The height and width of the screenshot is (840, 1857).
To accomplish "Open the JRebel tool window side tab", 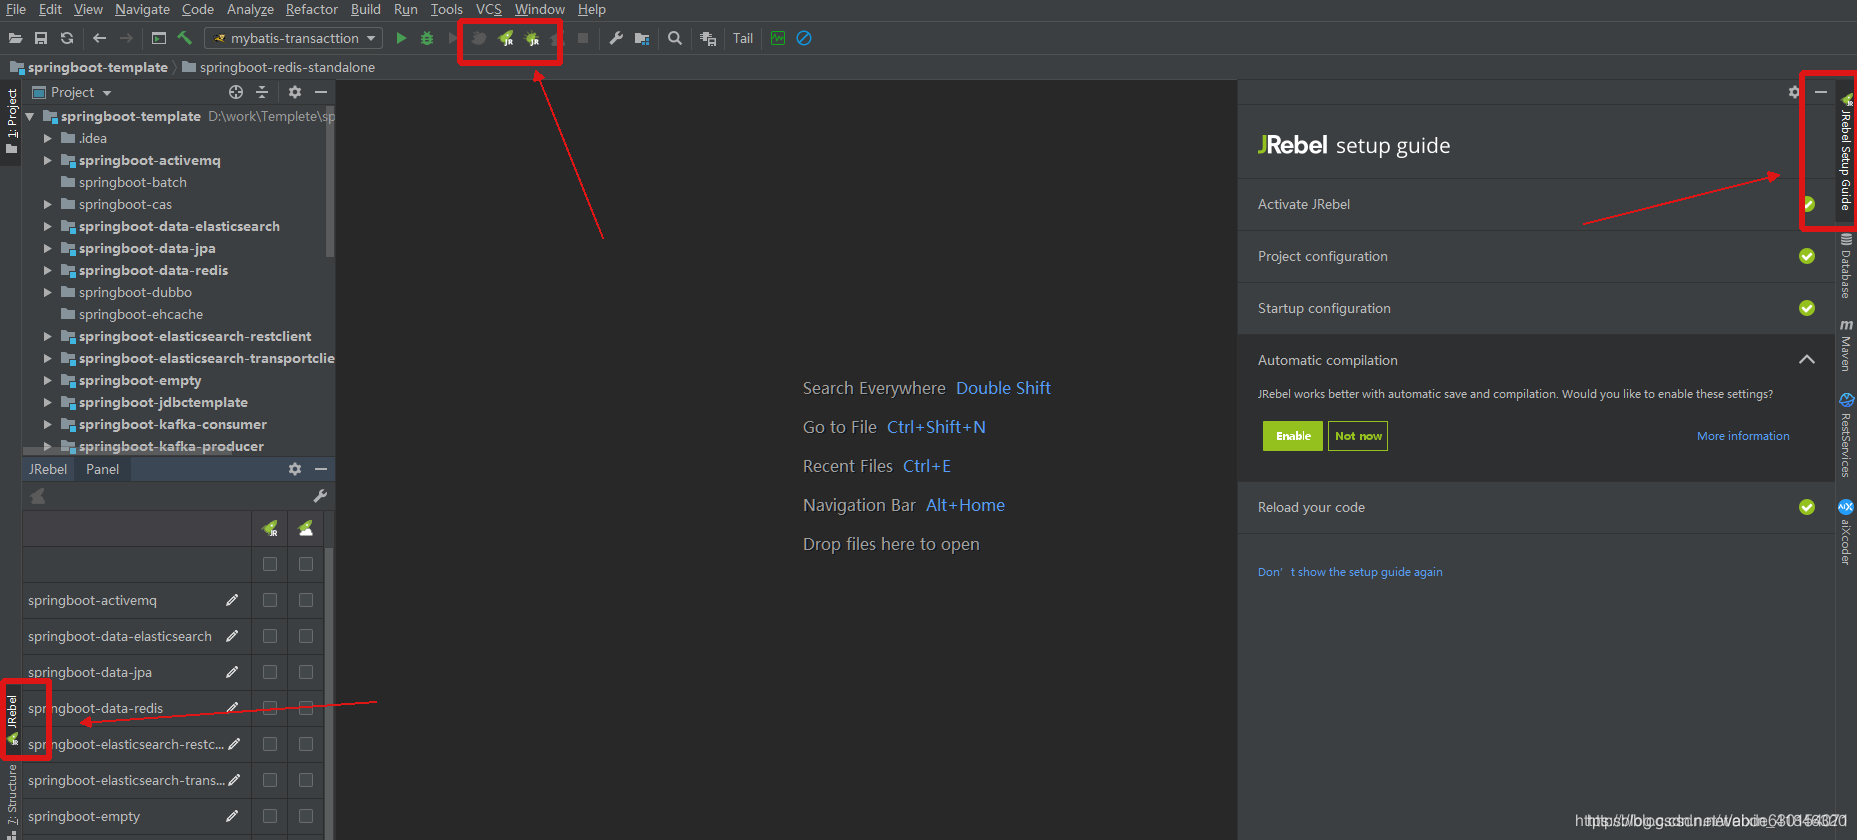I will coord(12,720).
